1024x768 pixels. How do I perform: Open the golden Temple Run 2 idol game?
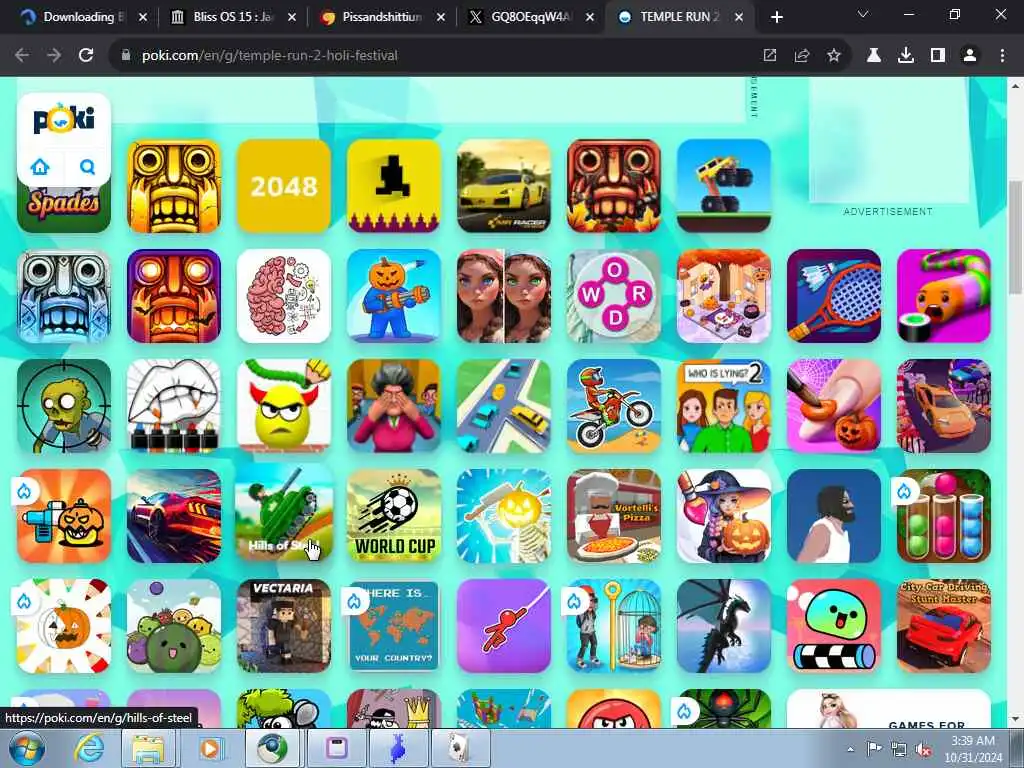coord(174,186)
